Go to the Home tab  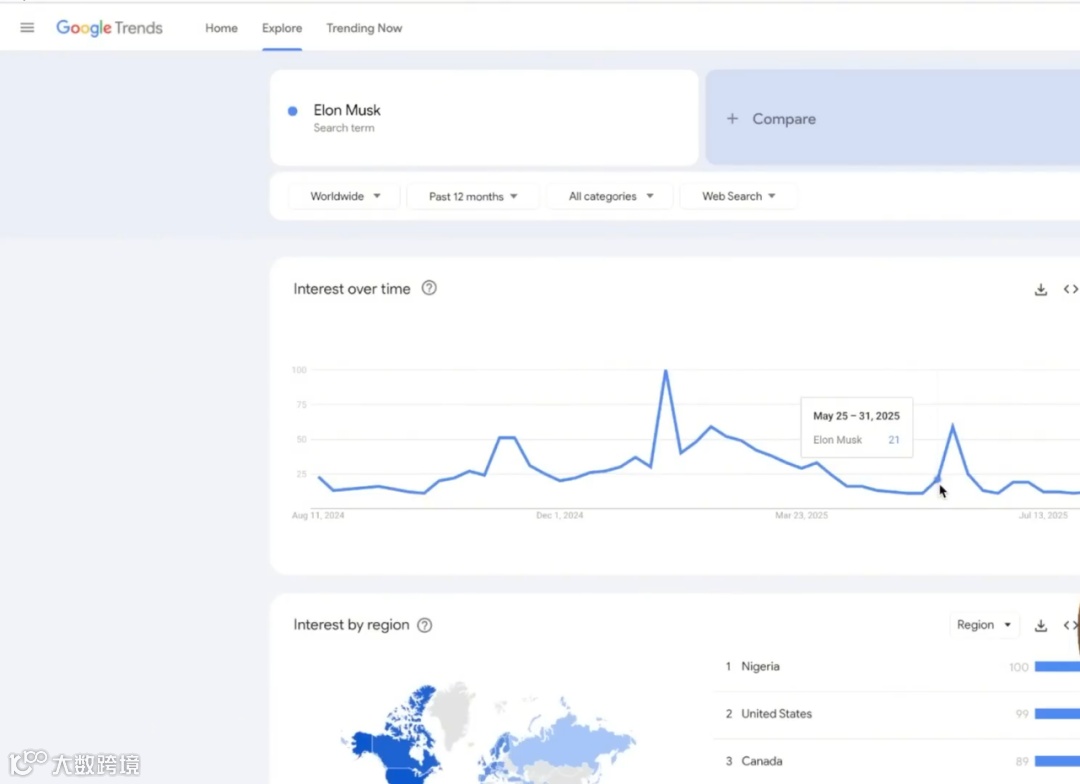(x=221, y=28)
